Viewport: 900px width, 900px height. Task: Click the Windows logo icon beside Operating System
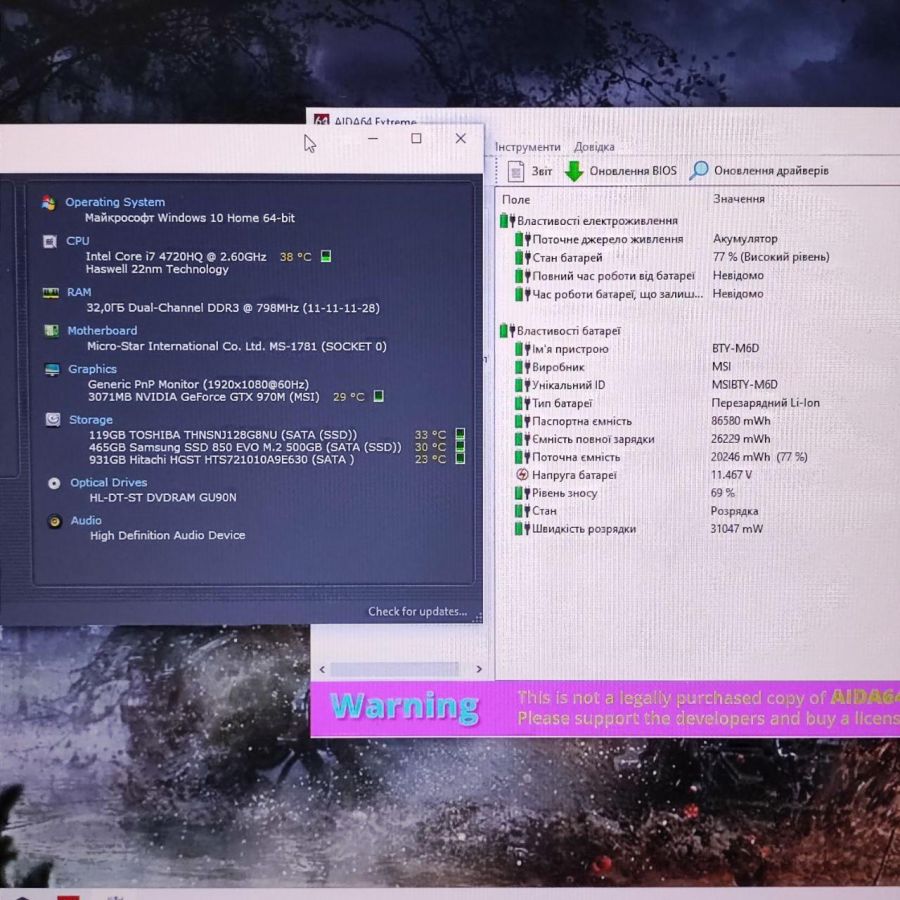pyautogui.click(x=49, y=203)
